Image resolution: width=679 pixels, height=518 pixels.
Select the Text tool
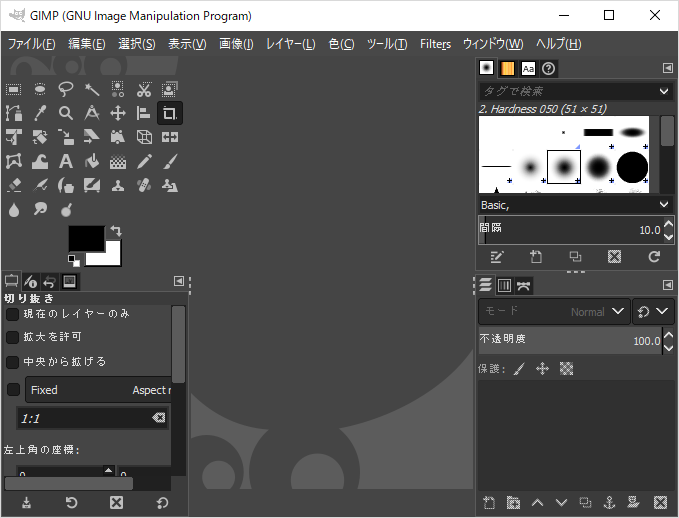(x=66, y=162)
